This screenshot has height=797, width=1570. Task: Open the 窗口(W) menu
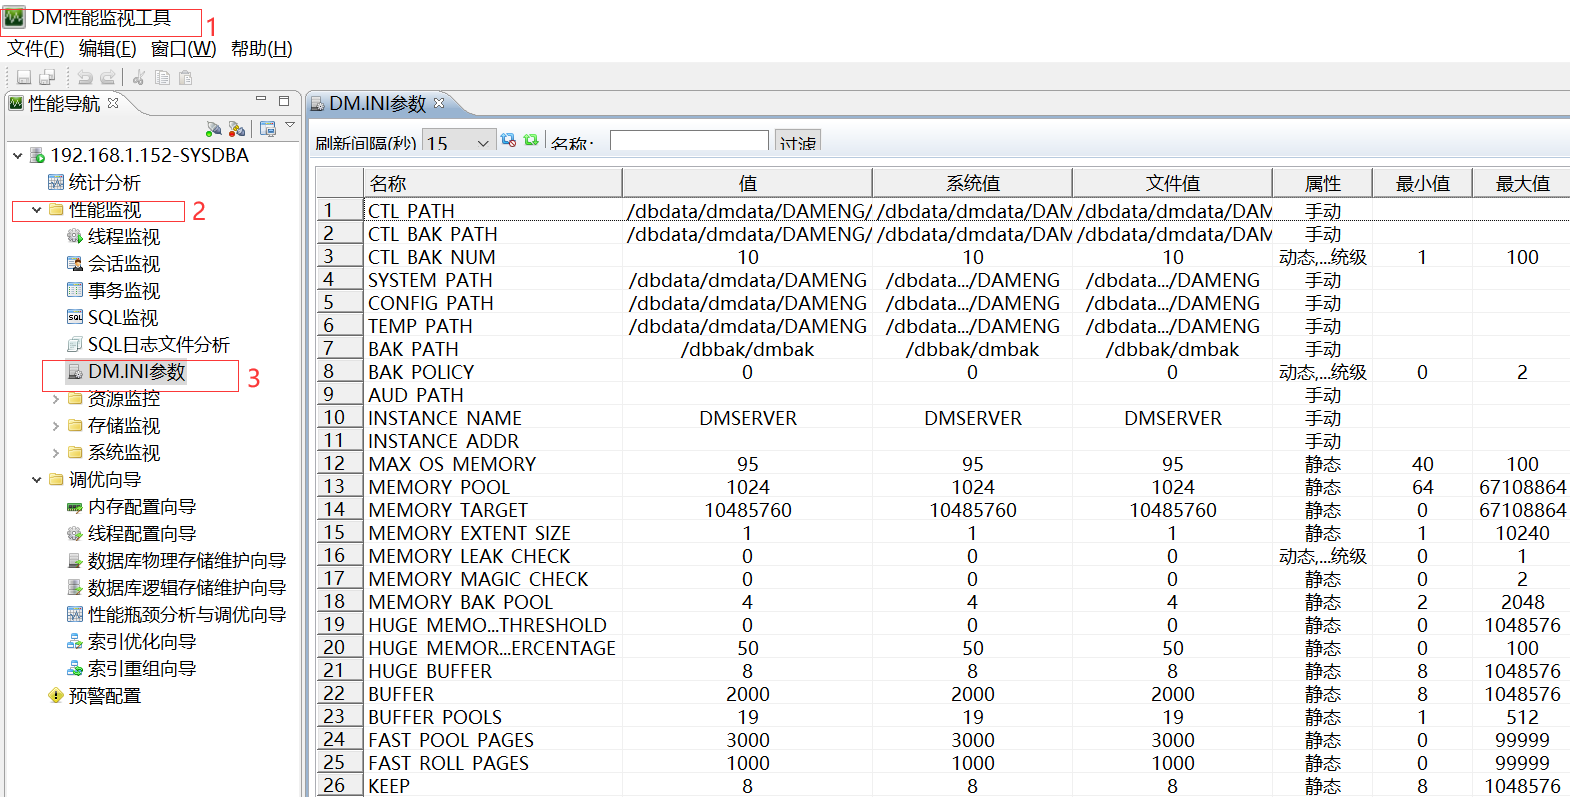183,48
